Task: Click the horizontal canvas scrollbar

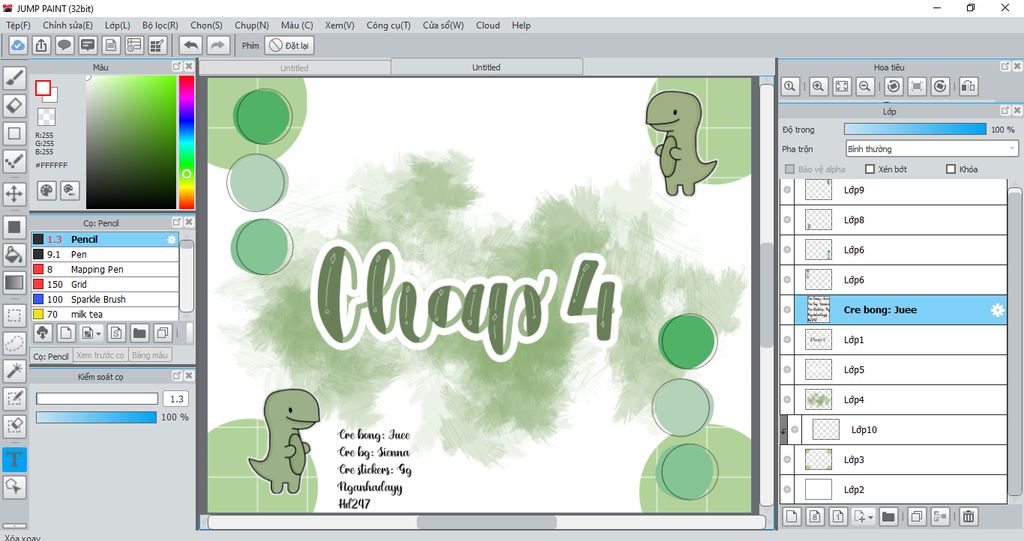Action: (x=487, y=522)
